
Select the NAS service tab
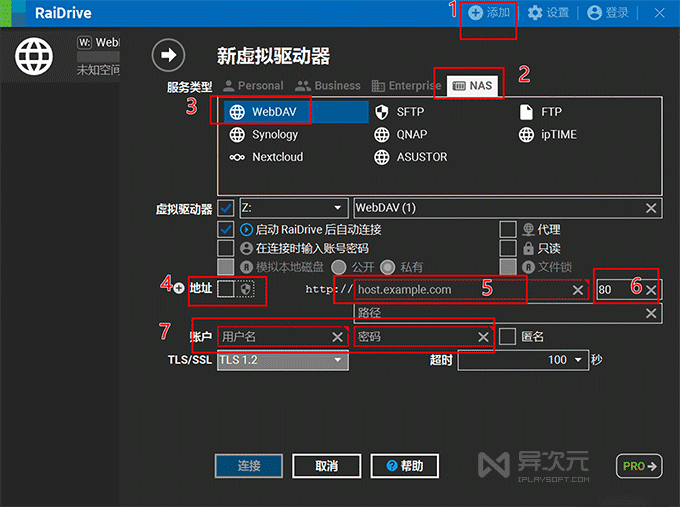click(x=472, y=86)
